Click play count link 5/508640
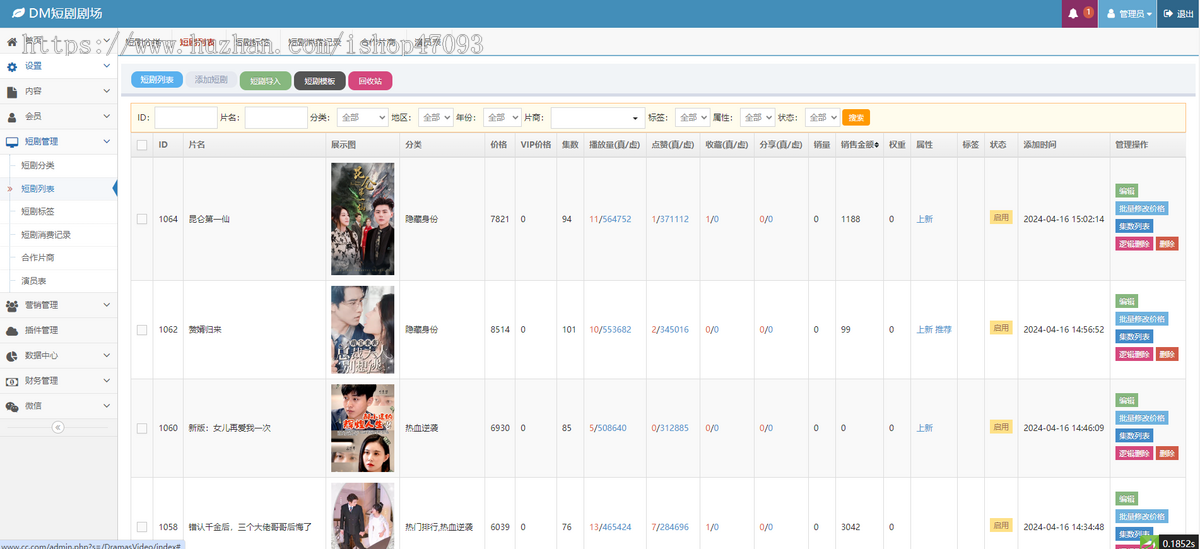Viewport: 1200px width, 549px height. pyautogui.click(x=608, y=428)
